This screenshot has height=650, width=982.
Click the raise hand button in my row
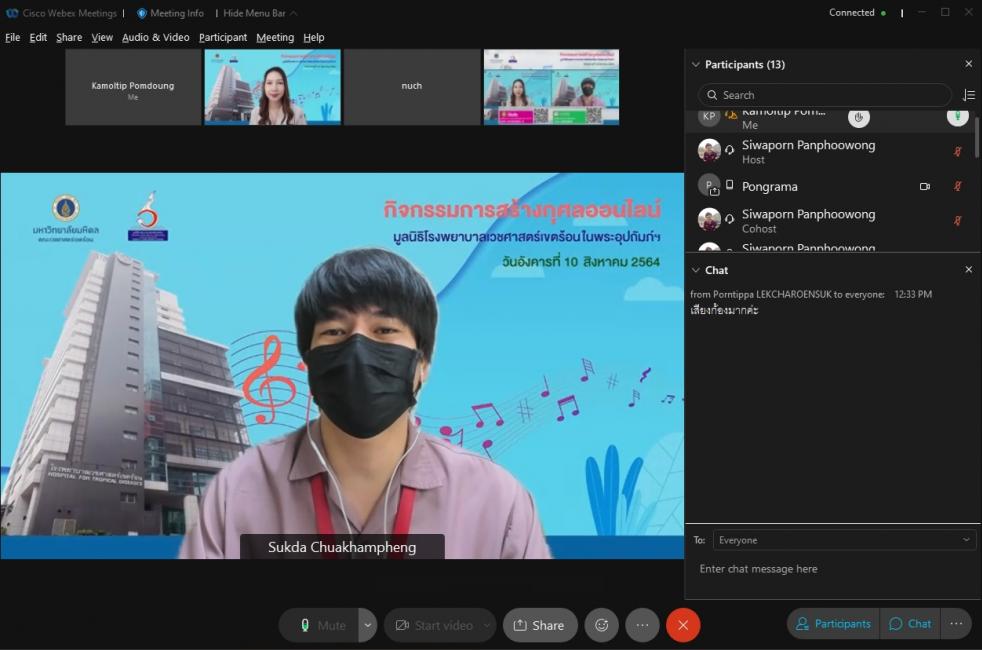tap(859, 117)
